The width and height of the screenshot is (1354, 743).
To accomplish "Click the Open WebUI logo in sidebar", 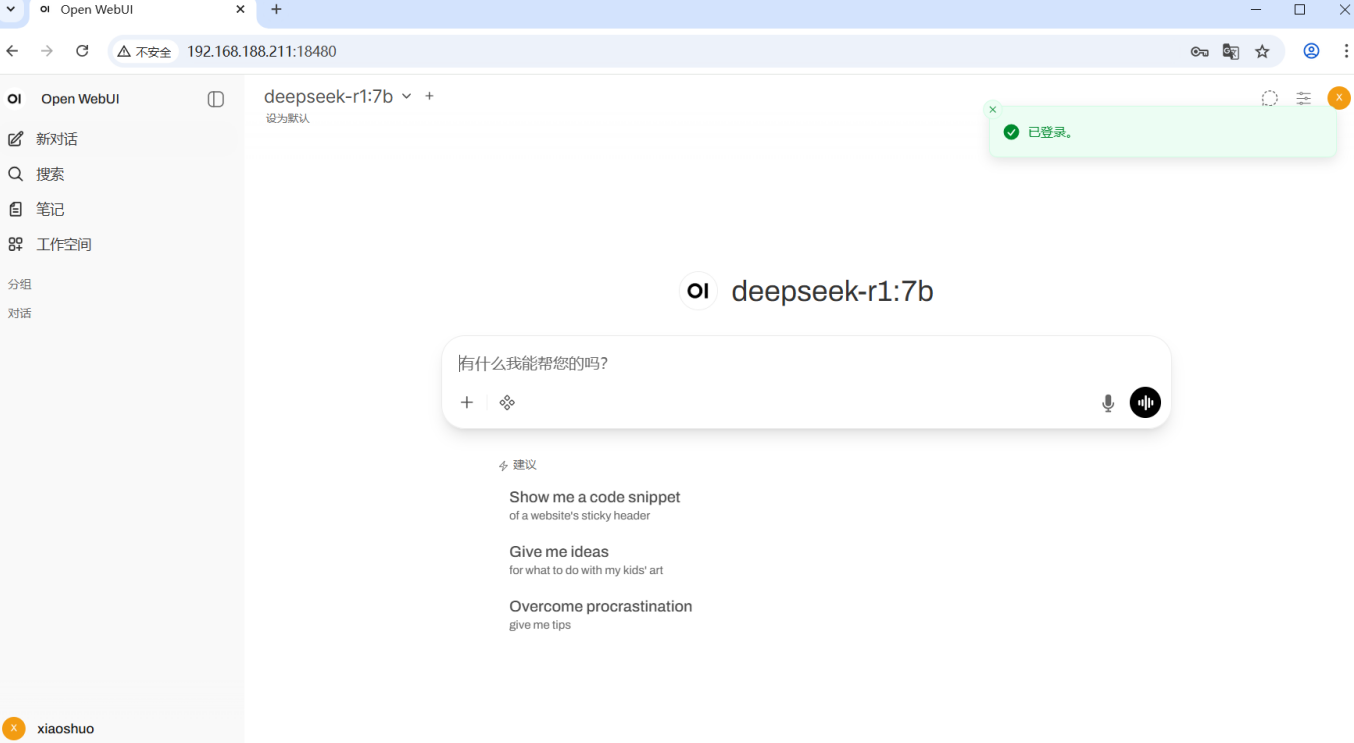I will [x=14, y=99].
